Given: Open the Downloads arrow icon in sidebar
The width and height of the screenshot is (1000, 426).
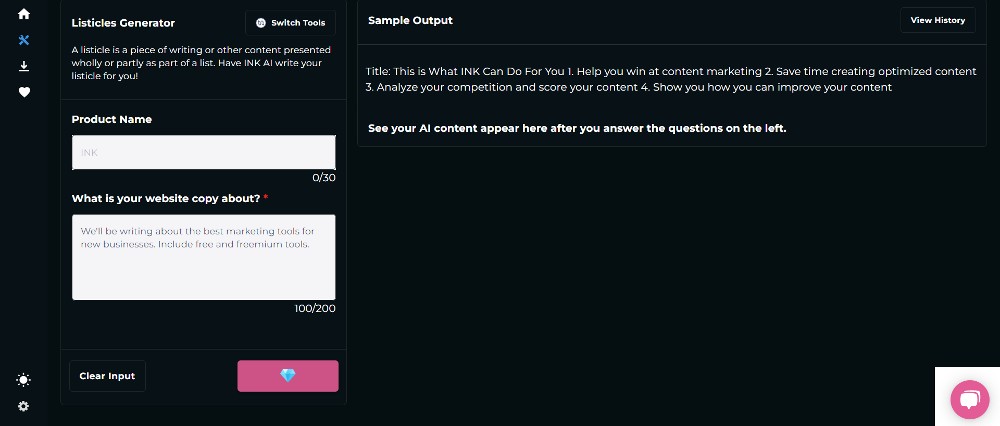Looking at the screenshot, I should (24, 66).
